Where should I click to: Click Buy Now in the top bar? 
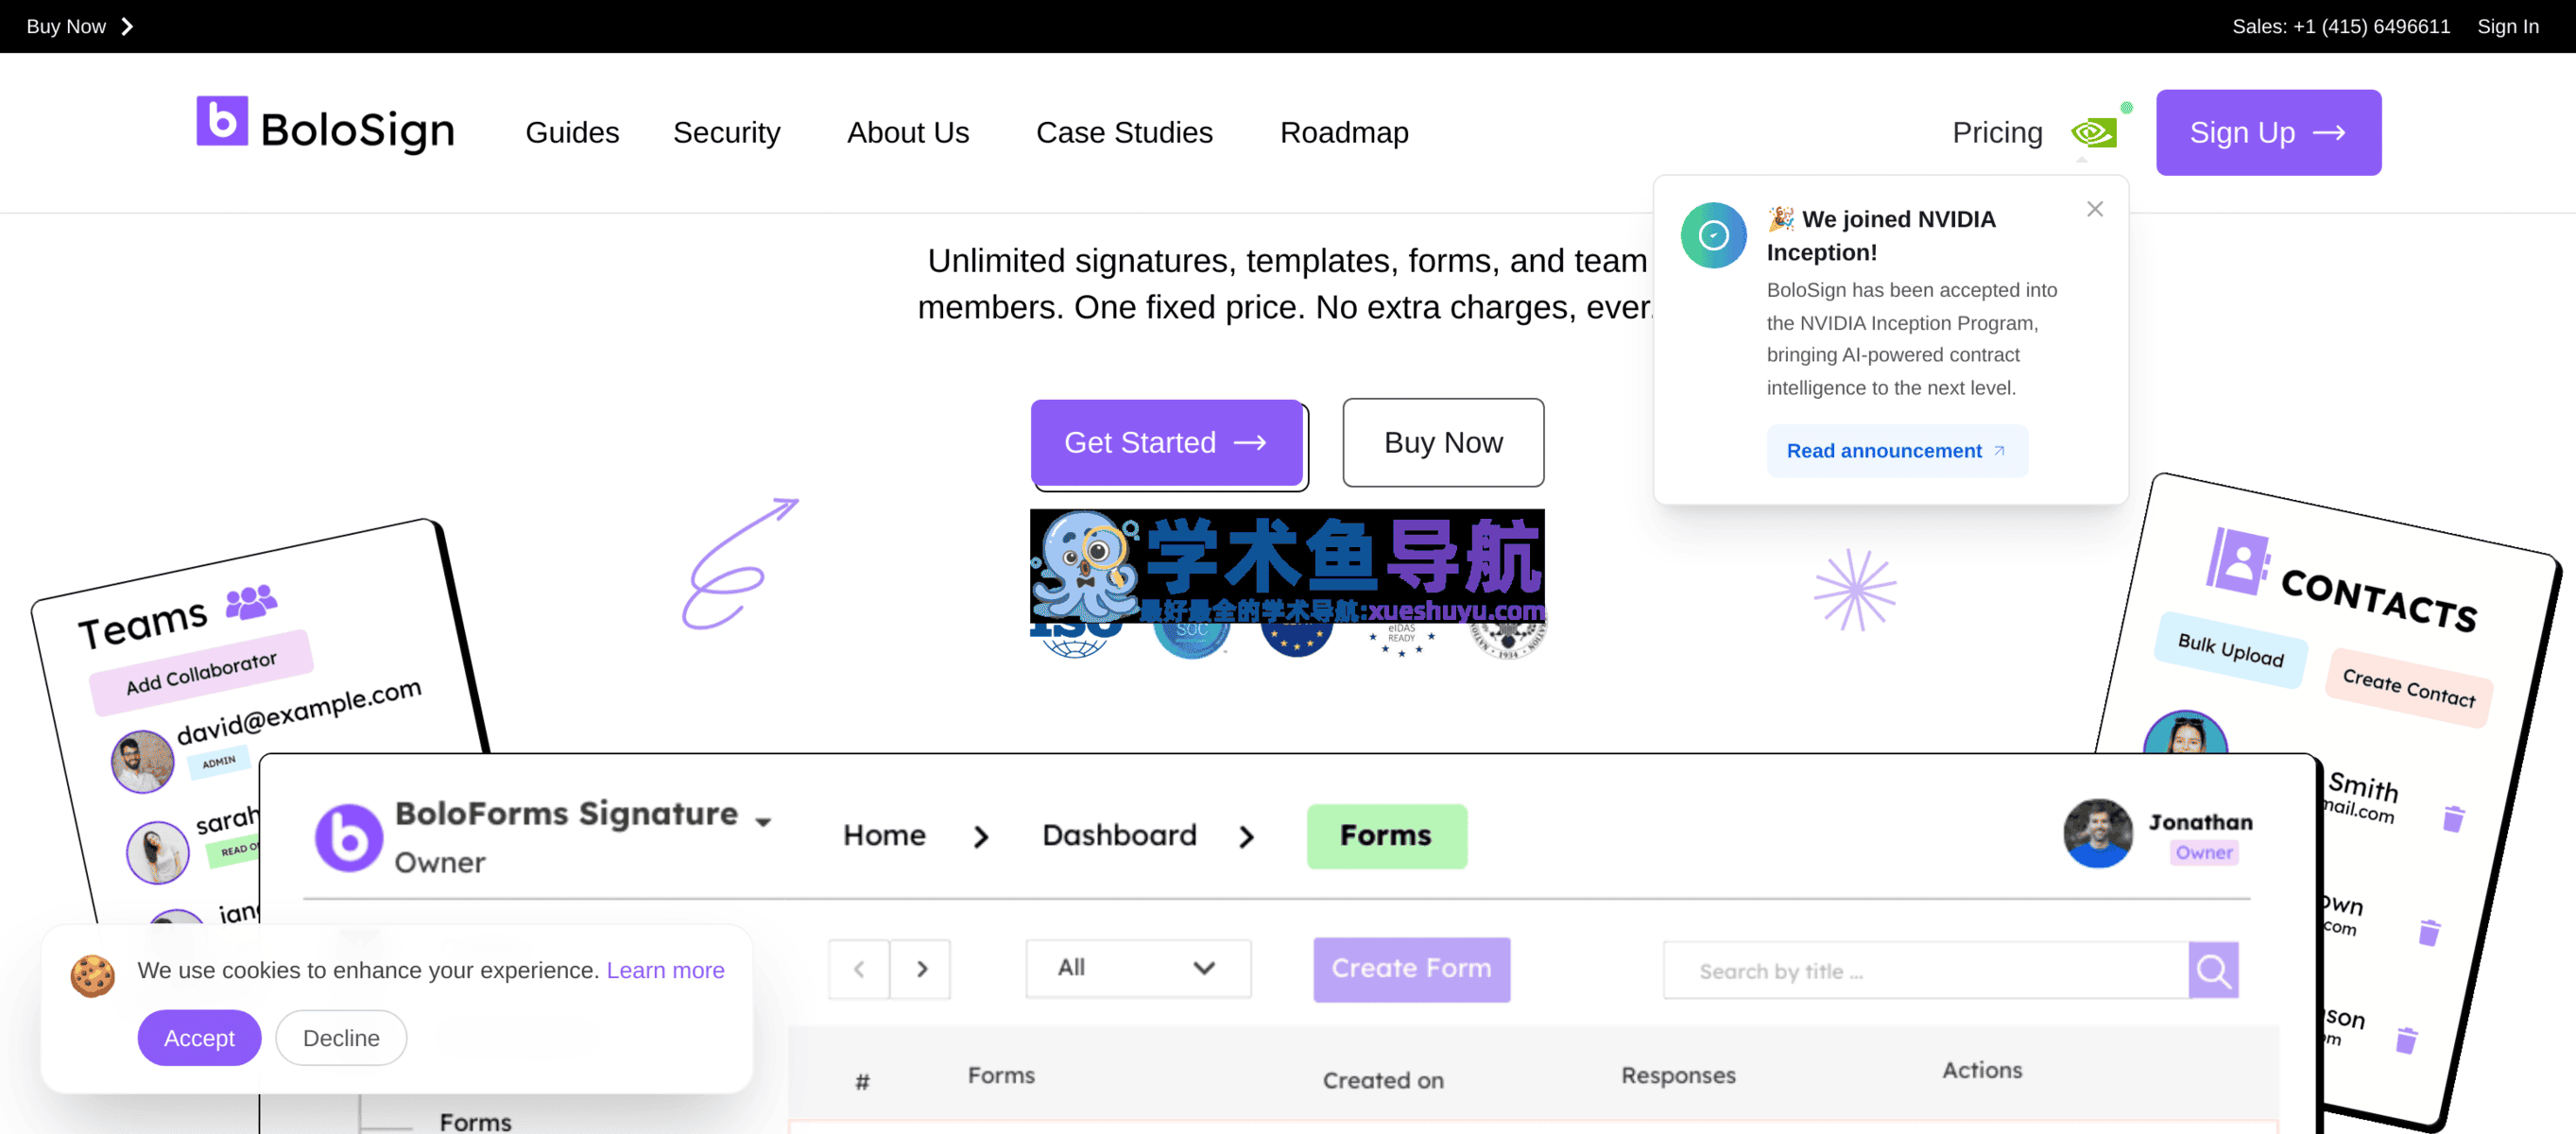[79, 26]
